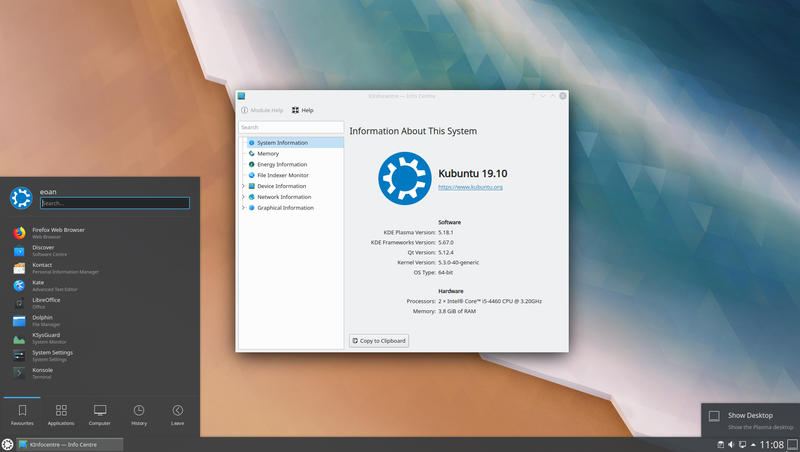Image resolution: width=800 pixels, height=452 pixels.
Task: Select the Memory module in the sidebar
Action: 295,154
